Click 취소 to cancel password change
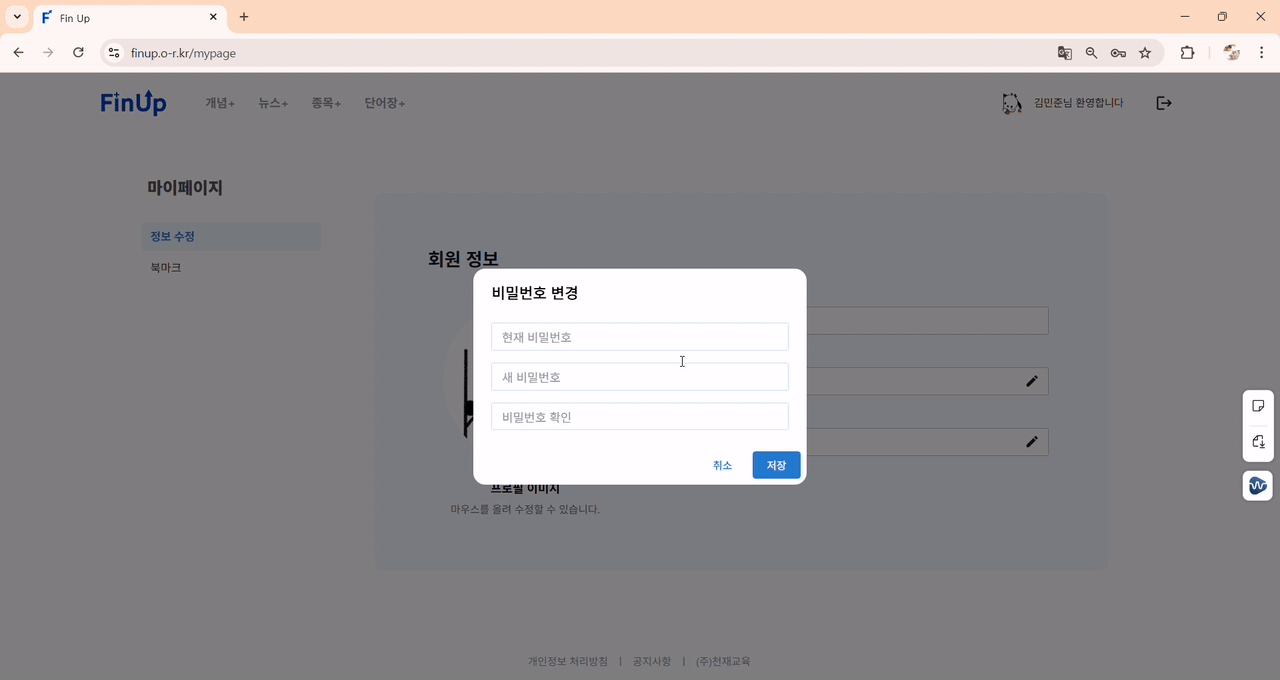The image size is (1280, 680). [x=723, y=464]
